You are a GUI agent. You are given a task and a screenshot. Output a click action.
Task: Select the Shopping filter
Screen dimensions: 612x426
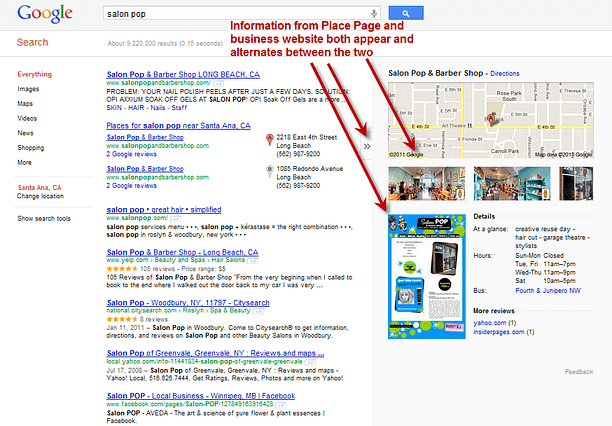(x=30, y=148)
